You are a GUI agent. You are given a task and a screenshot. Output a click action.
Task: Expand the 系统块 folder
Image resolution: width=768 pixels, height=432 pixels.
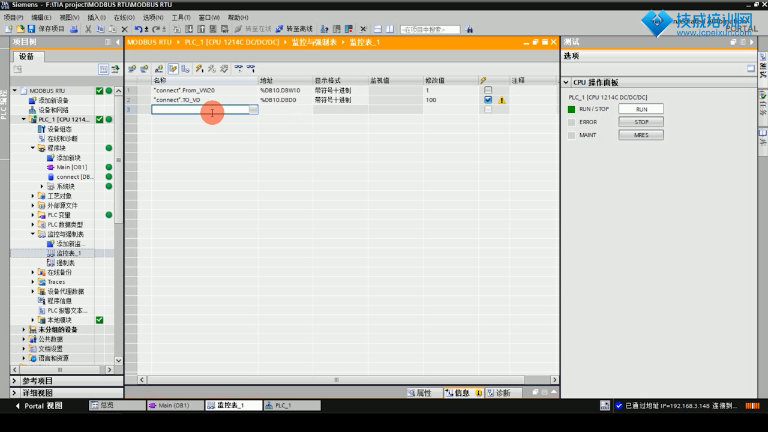pos(42,186)
